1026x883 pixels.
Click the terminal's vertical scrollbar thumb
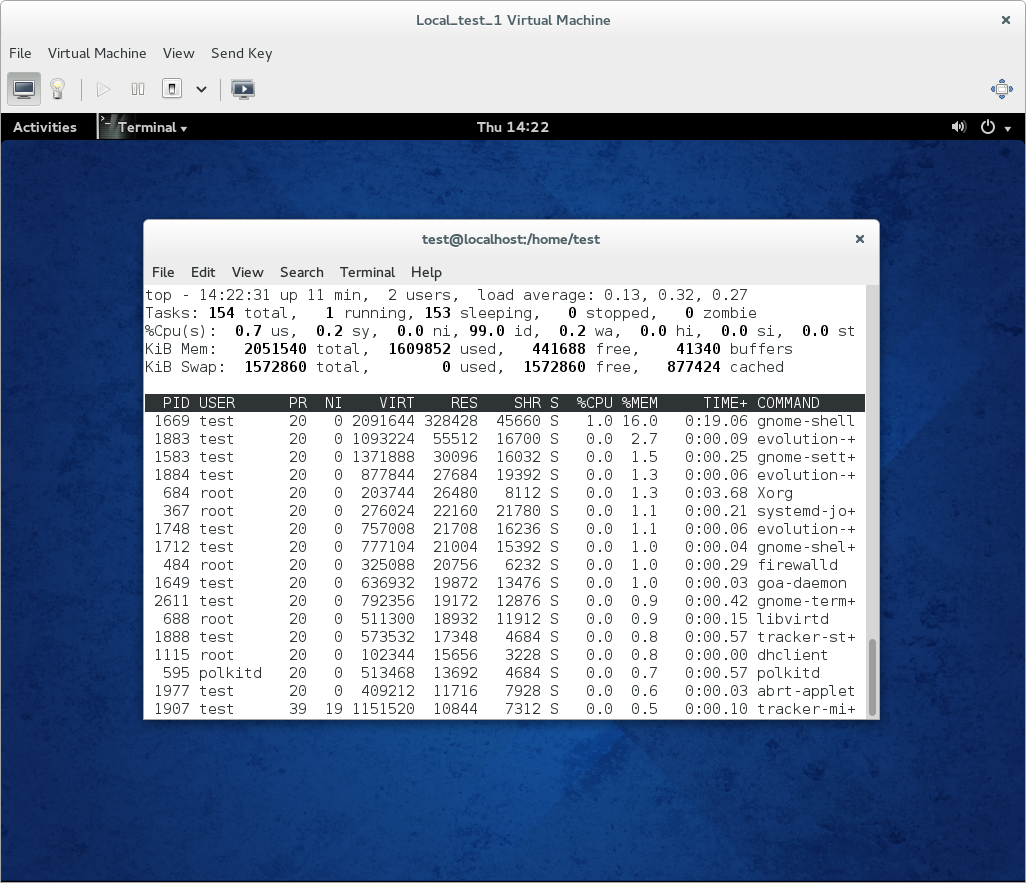tap(872, 677)
